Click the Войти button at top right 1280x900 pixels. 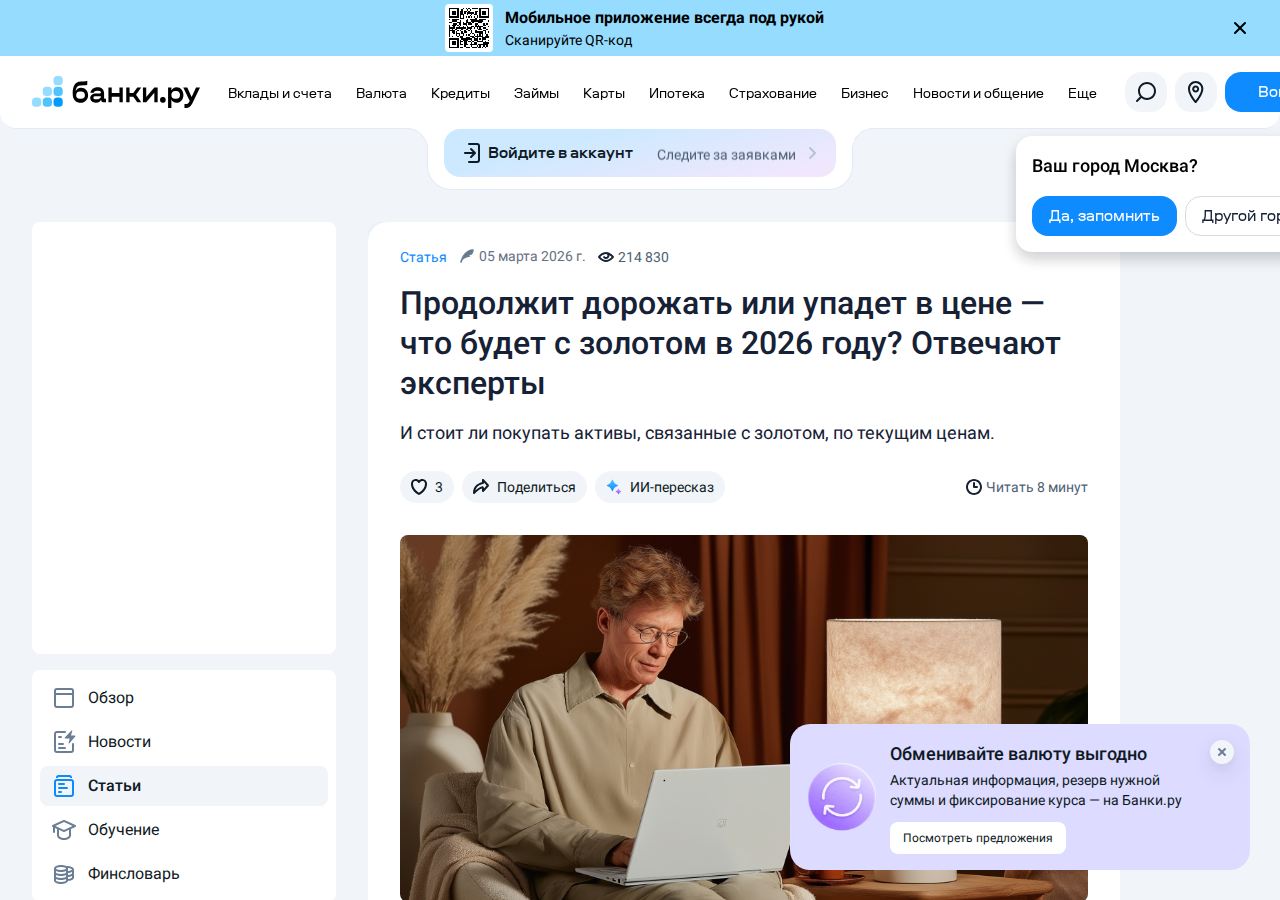pos(1253,92)
